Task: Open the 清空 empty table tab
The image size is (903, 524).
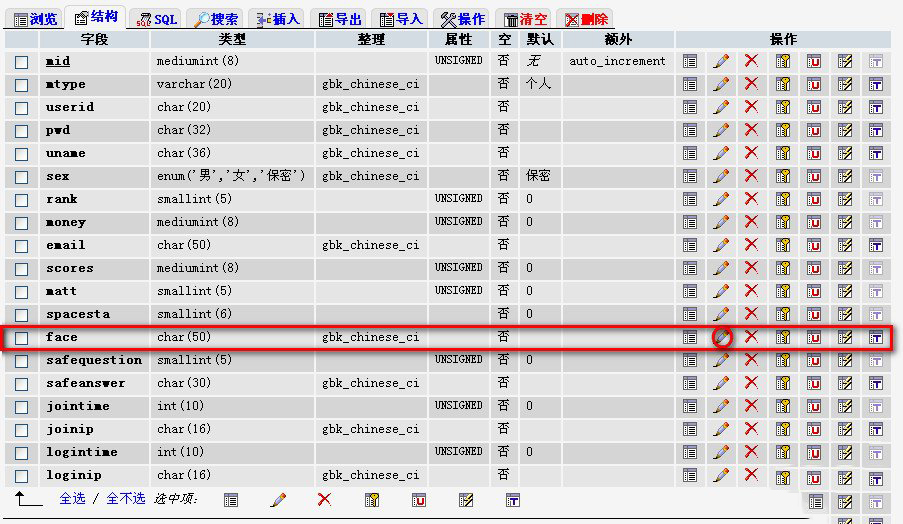Action: [x=525, y=19]
